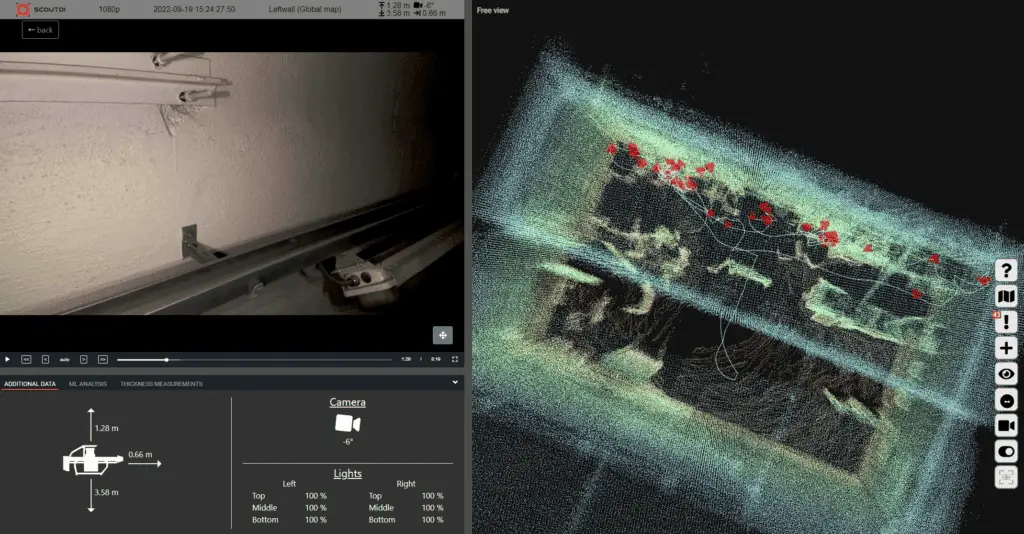The image size is (1024, 534).
Task: Click the 3.58 m downward distance value
Action: point(106,492)
